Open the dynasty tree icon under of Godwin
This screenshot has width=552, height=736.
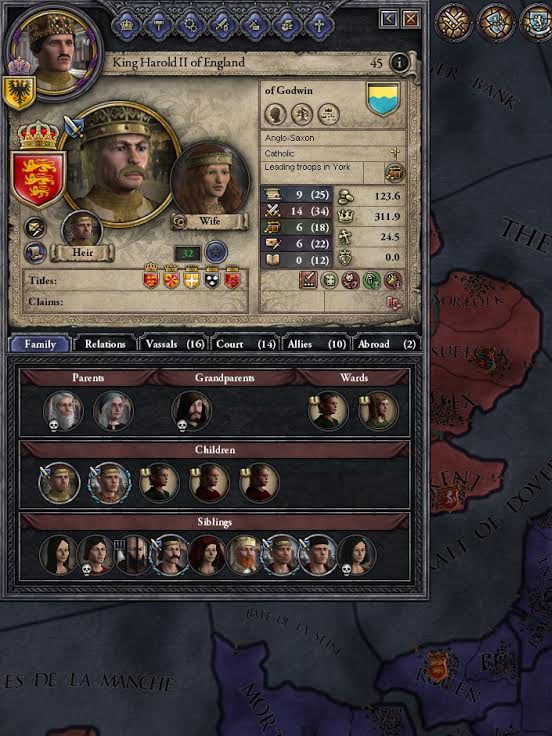pyautogui.click(x=302, y=114)
